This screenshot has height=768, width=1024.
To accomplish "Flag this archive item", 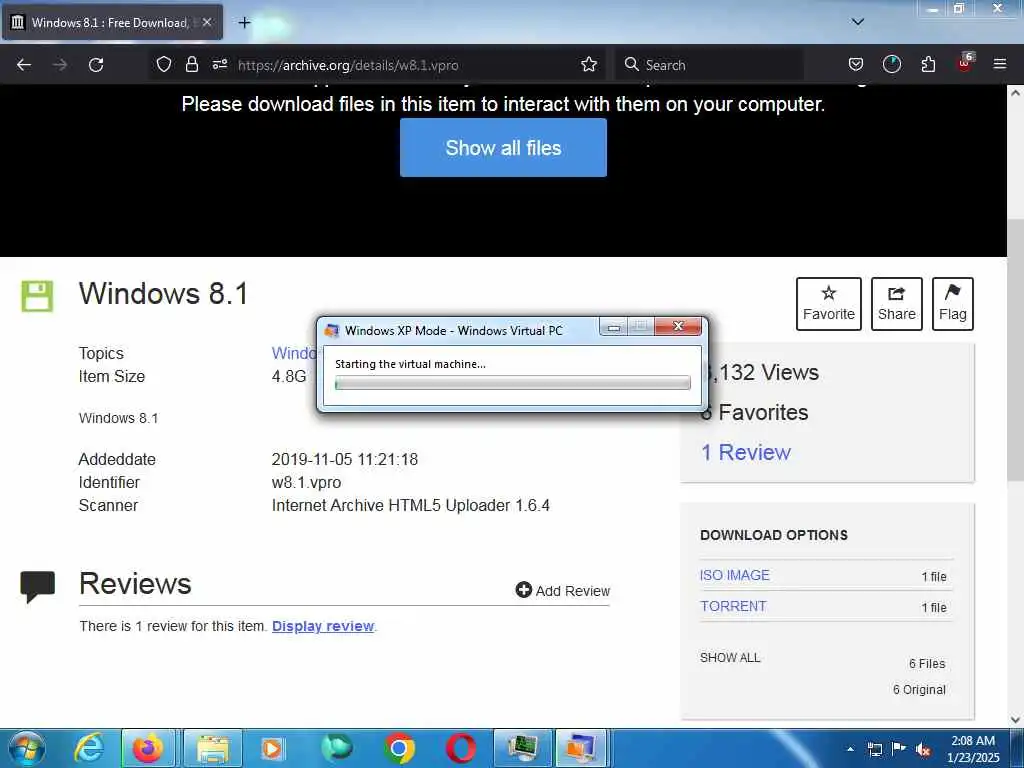I will coord(953,304).
